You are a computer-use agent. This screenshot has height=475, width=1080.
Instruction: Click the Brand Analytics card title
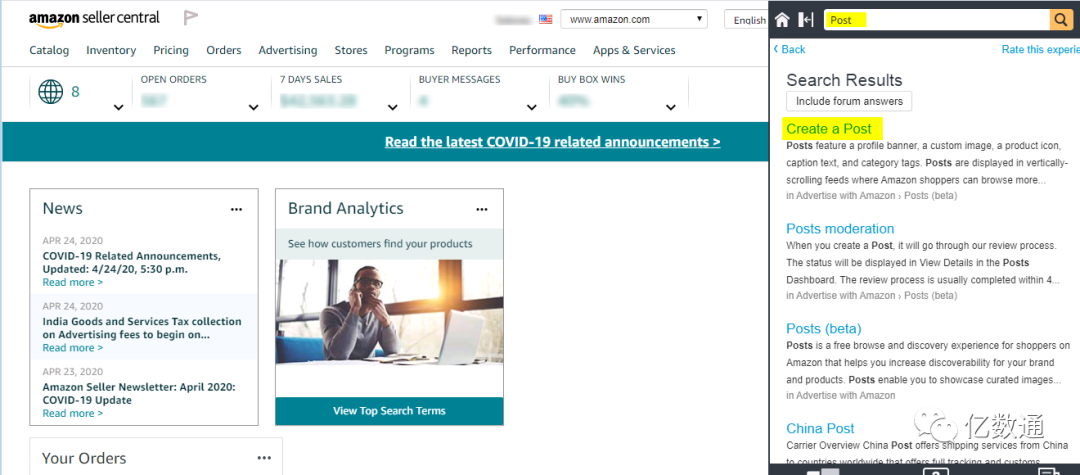(346, 209)
